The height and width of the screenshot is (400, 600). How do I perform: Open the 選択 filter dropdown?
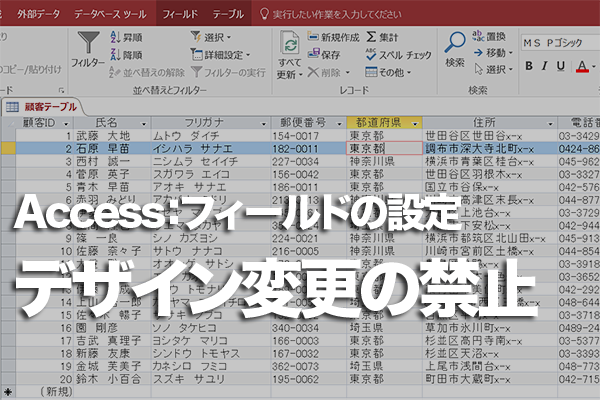(211, 37)
